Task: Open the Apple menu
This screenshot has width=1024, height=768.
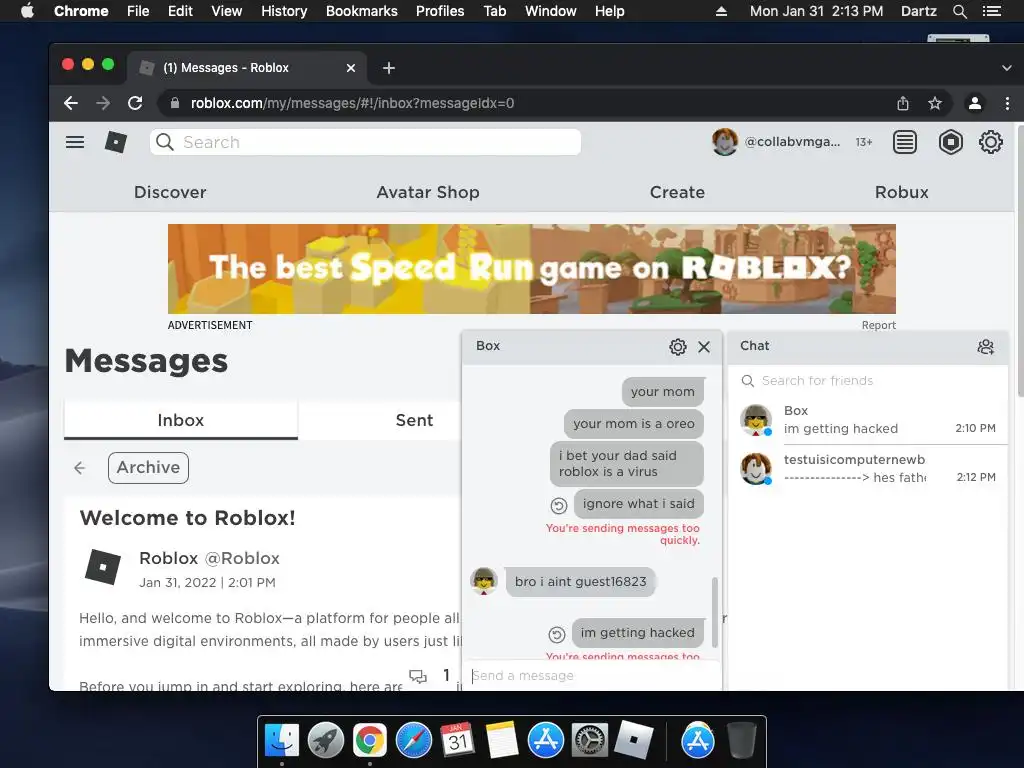Action: point(27,11)
